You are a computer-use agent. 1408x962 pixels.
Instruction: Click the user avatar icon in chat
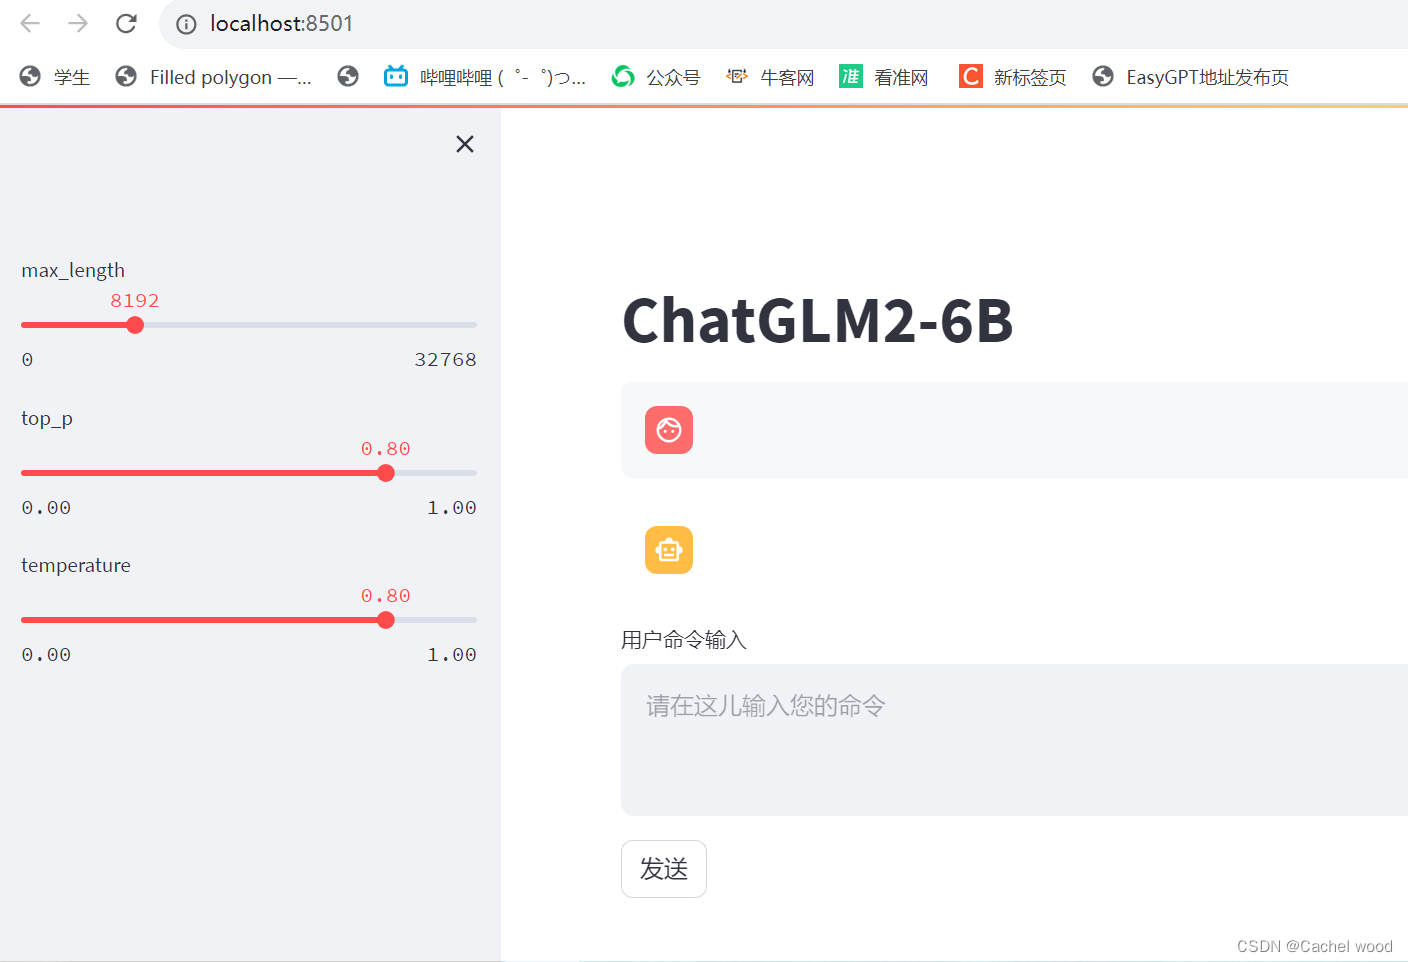(668, 430)
